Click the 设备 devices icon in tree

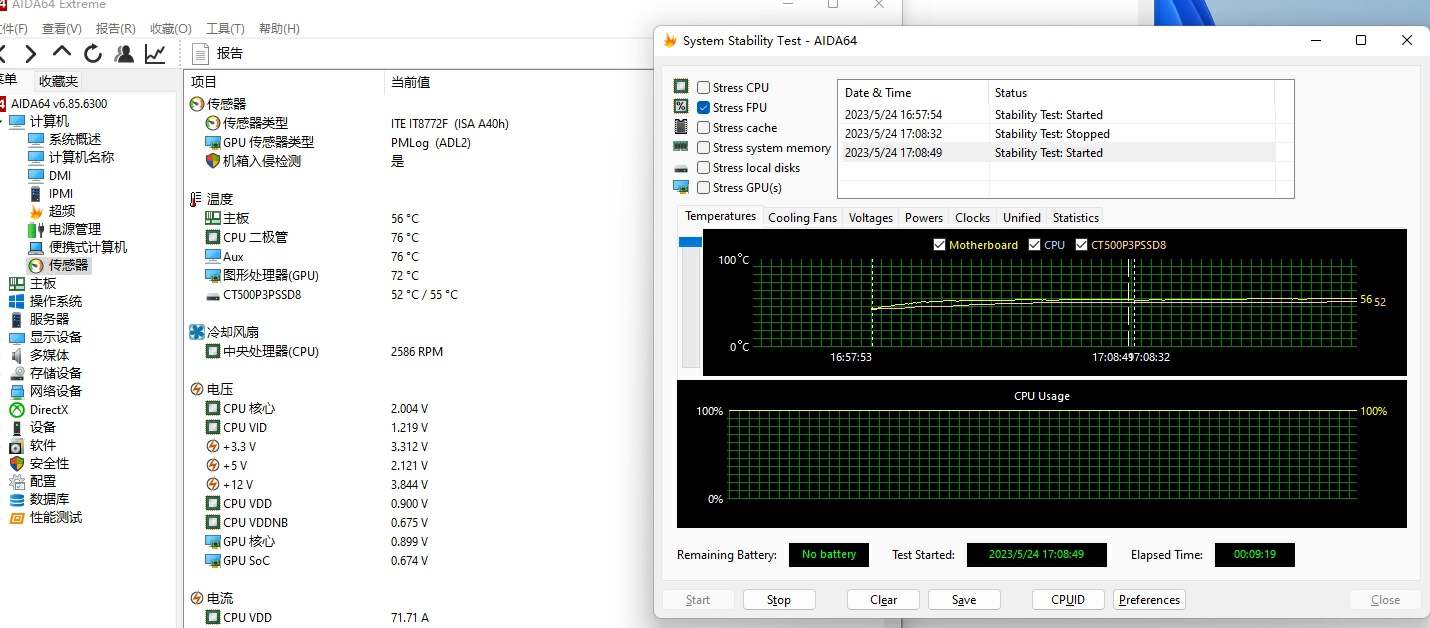point(17,427)
